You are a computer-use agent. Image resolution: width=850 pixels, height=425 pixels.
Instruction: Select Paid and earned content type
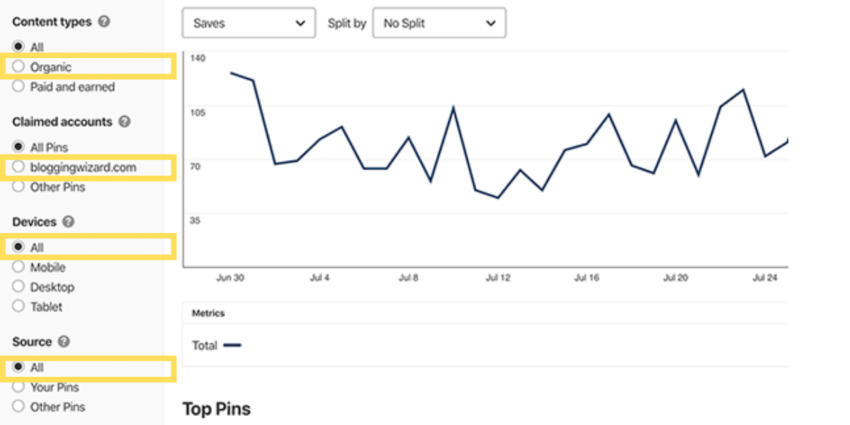pos(18,87)
